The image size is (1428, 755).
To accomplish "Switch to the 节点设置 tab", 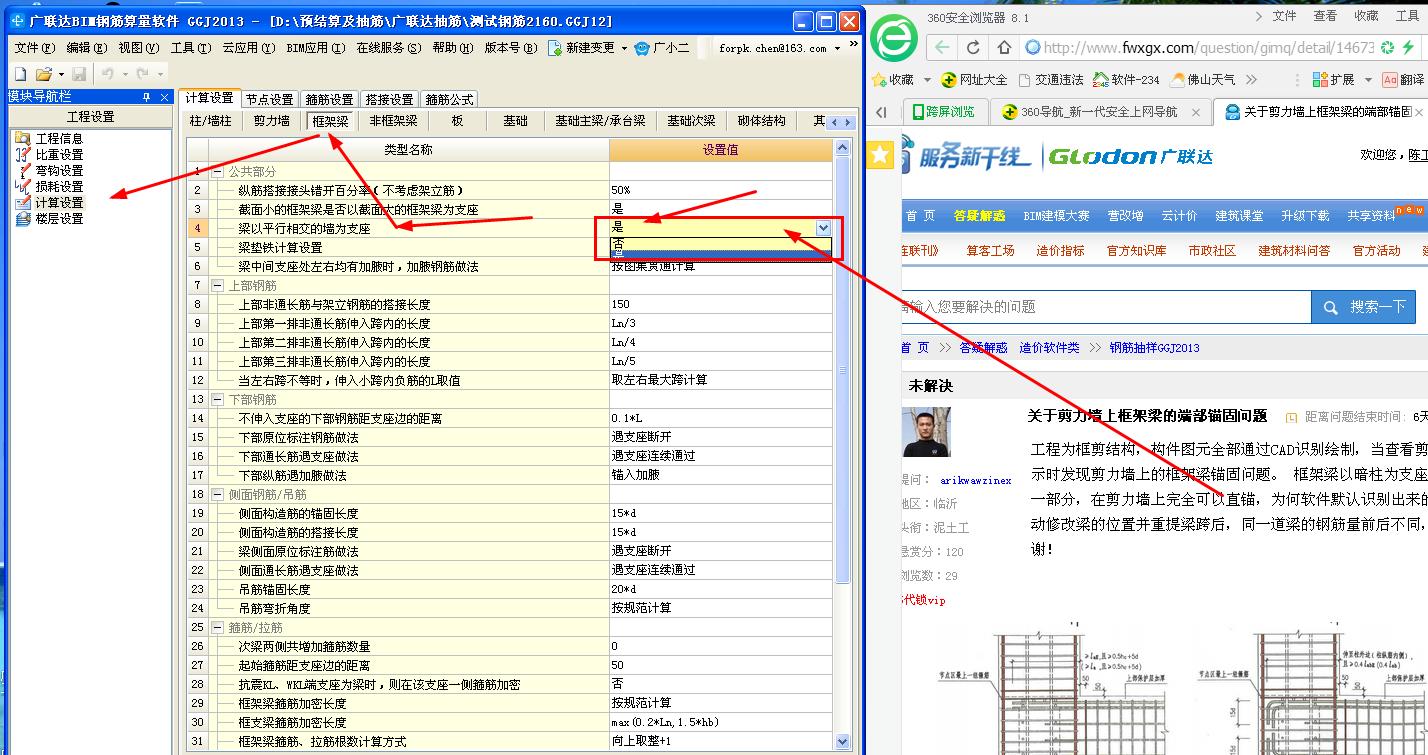I will pyautogui.click(x=269, y=99).
